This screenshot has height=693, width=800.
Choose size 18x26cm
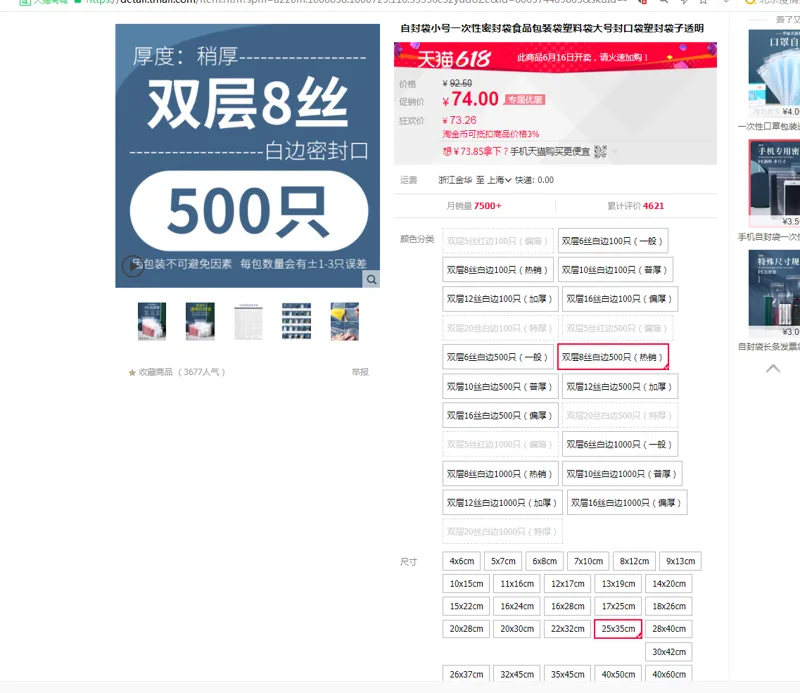(x=669, y=606)
